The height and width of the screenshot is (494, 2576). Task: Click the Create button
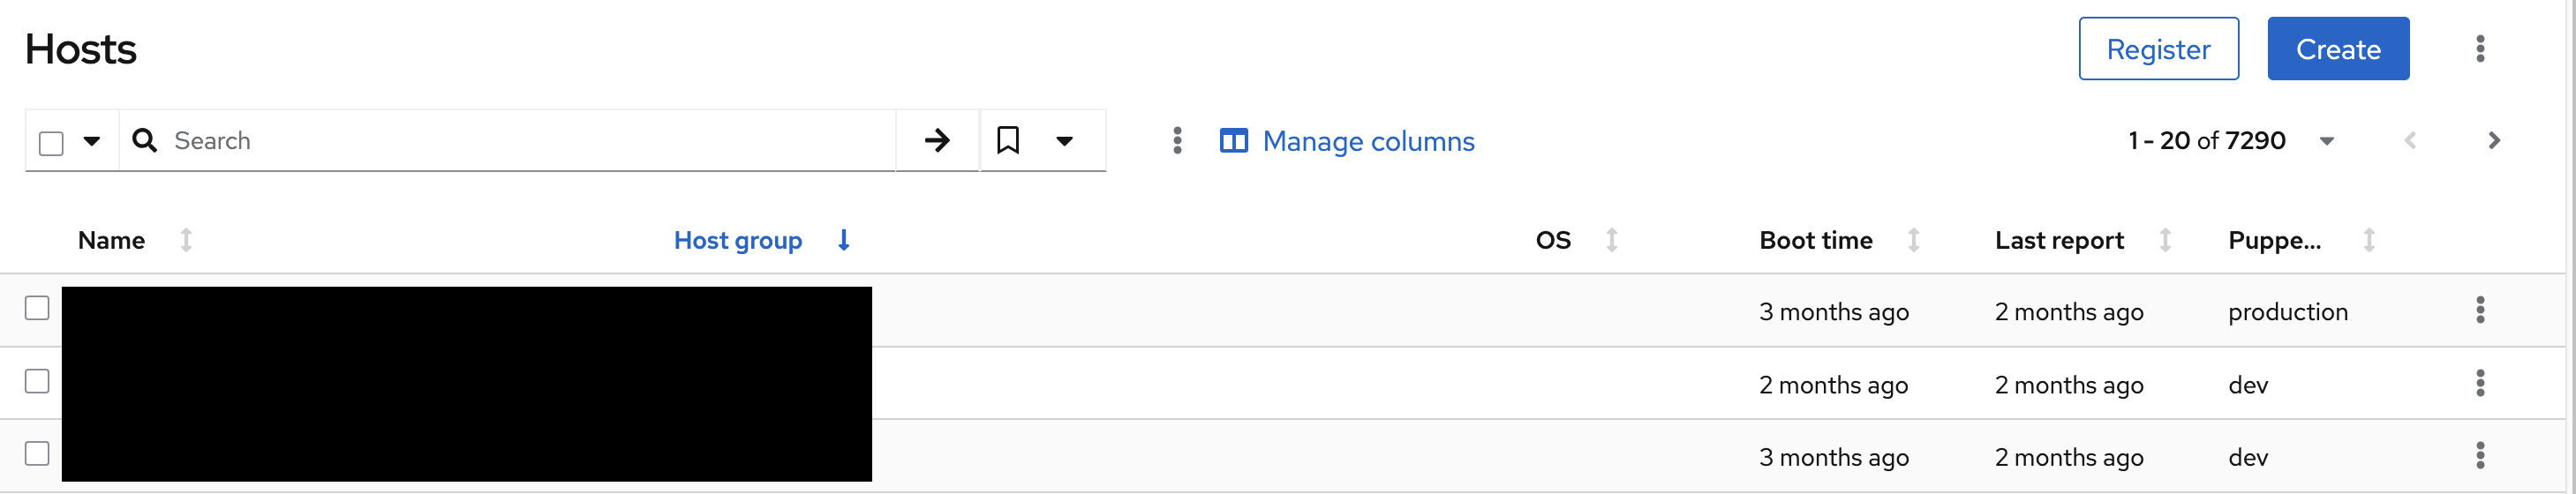[2338, 49]
